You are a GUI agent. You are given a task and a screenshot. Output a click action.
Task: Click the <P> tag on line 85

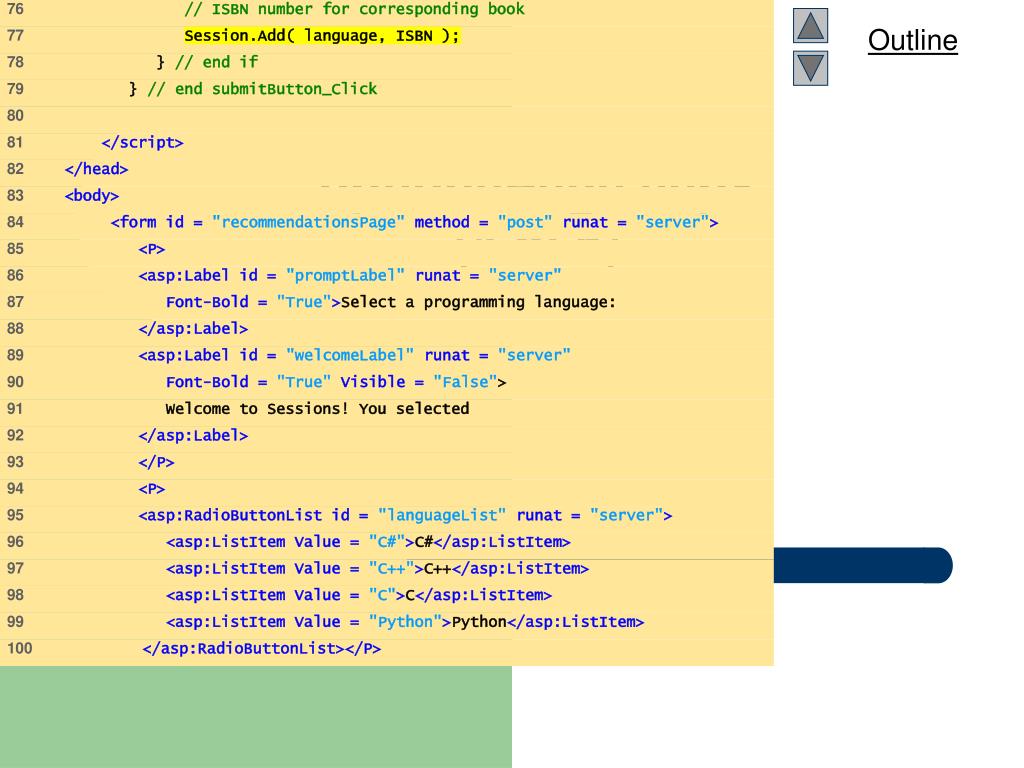pyautogui.click(x=152, y=249)
